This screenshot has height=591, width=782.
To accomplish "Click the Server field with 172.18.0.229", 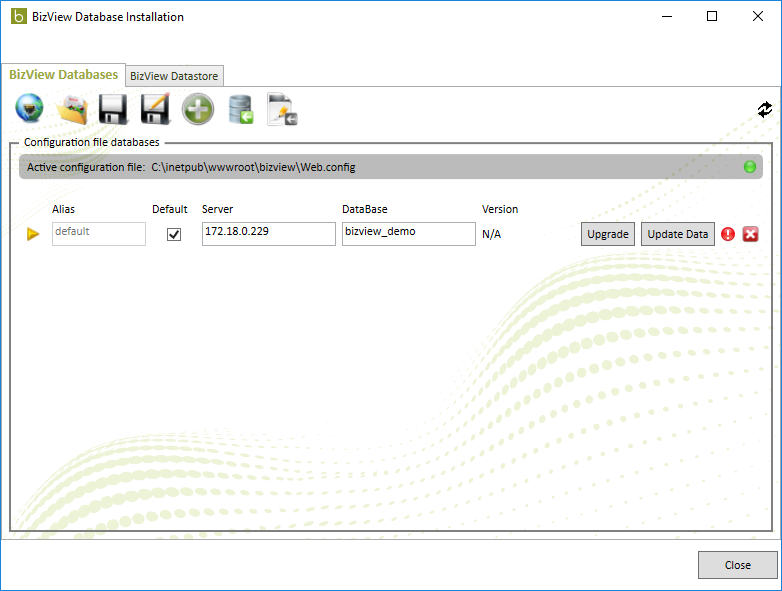I will coord(268,234).
